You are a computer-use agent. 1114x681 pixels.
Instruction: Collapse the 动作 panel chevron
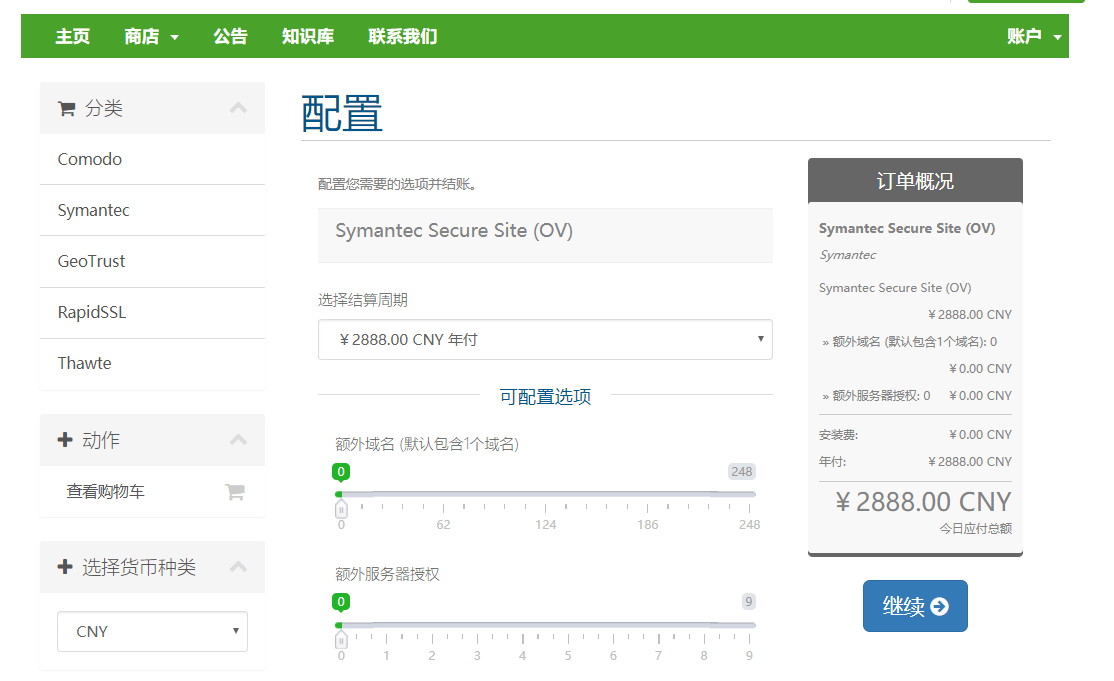pos(238,440)
